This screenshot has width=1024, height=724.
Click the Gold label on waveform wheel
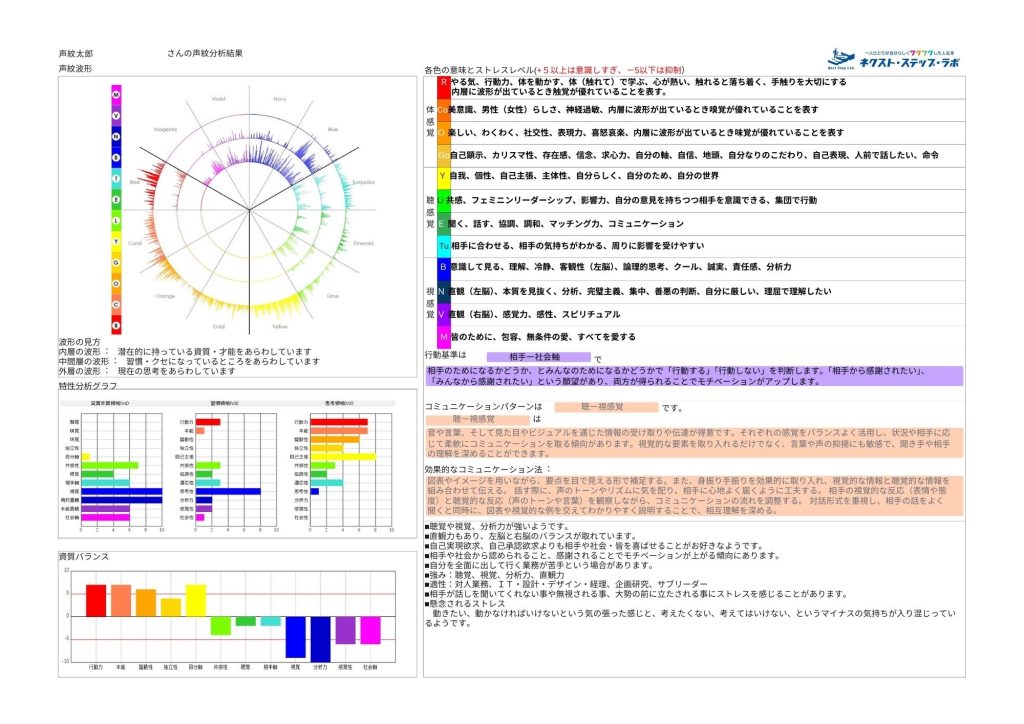[x=218, y=326]
